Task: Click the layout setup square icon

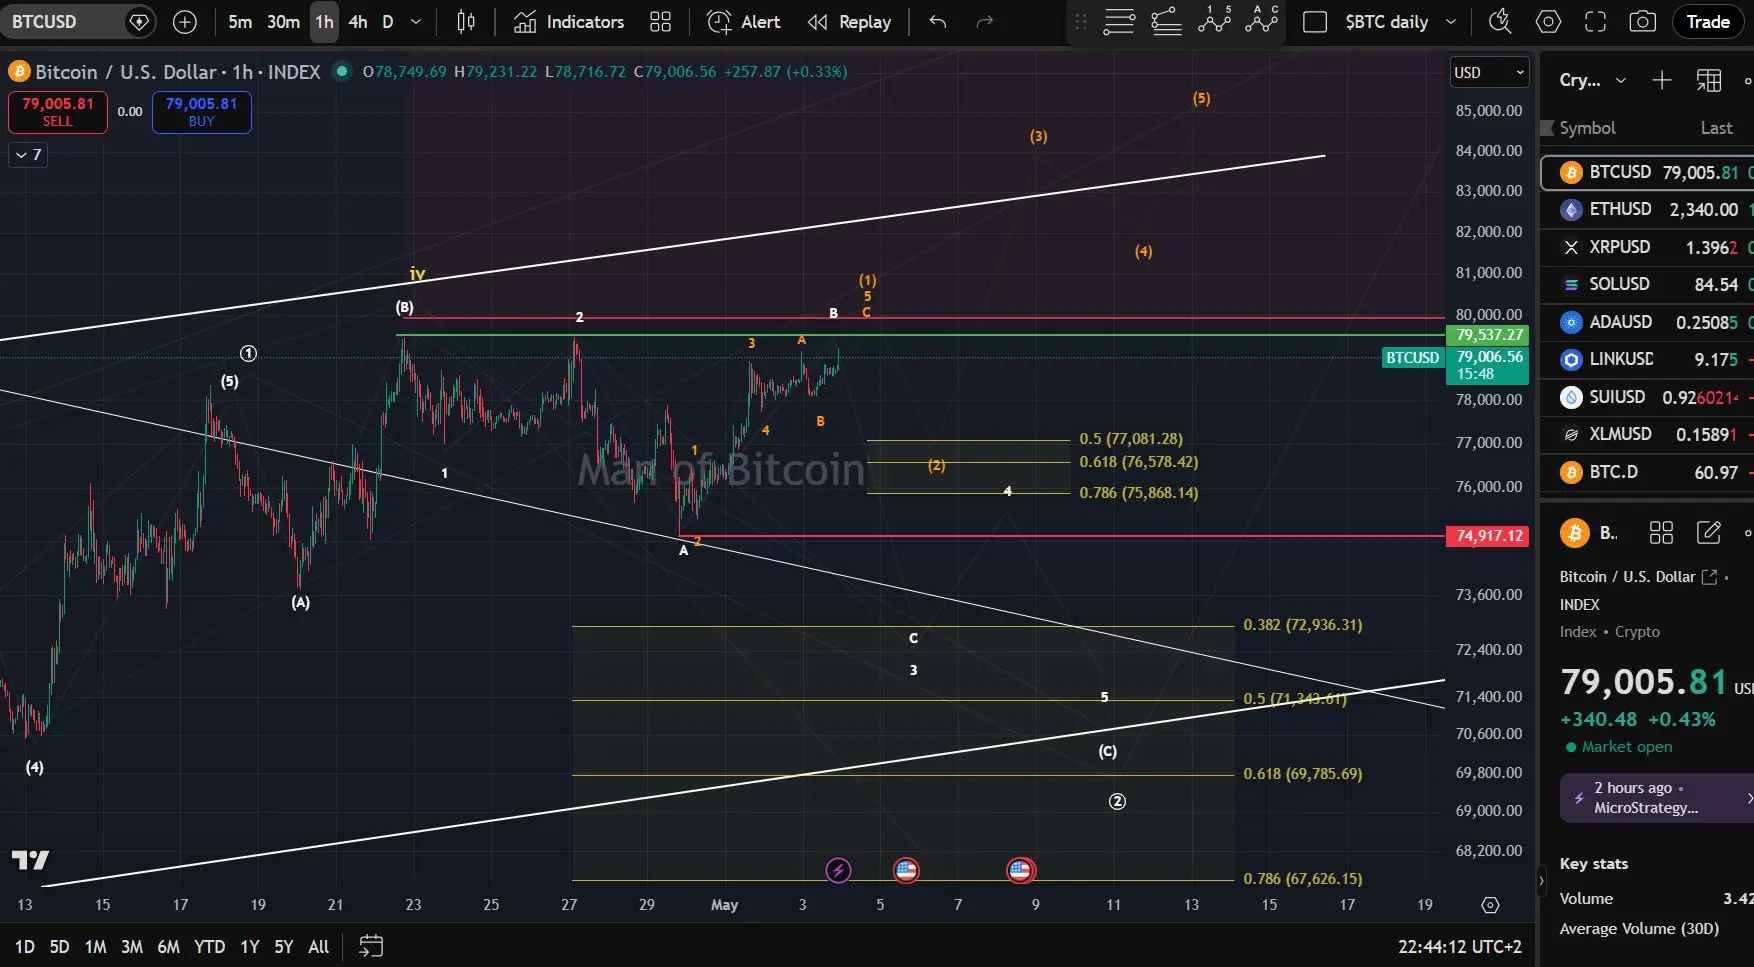Action: 1315,22
